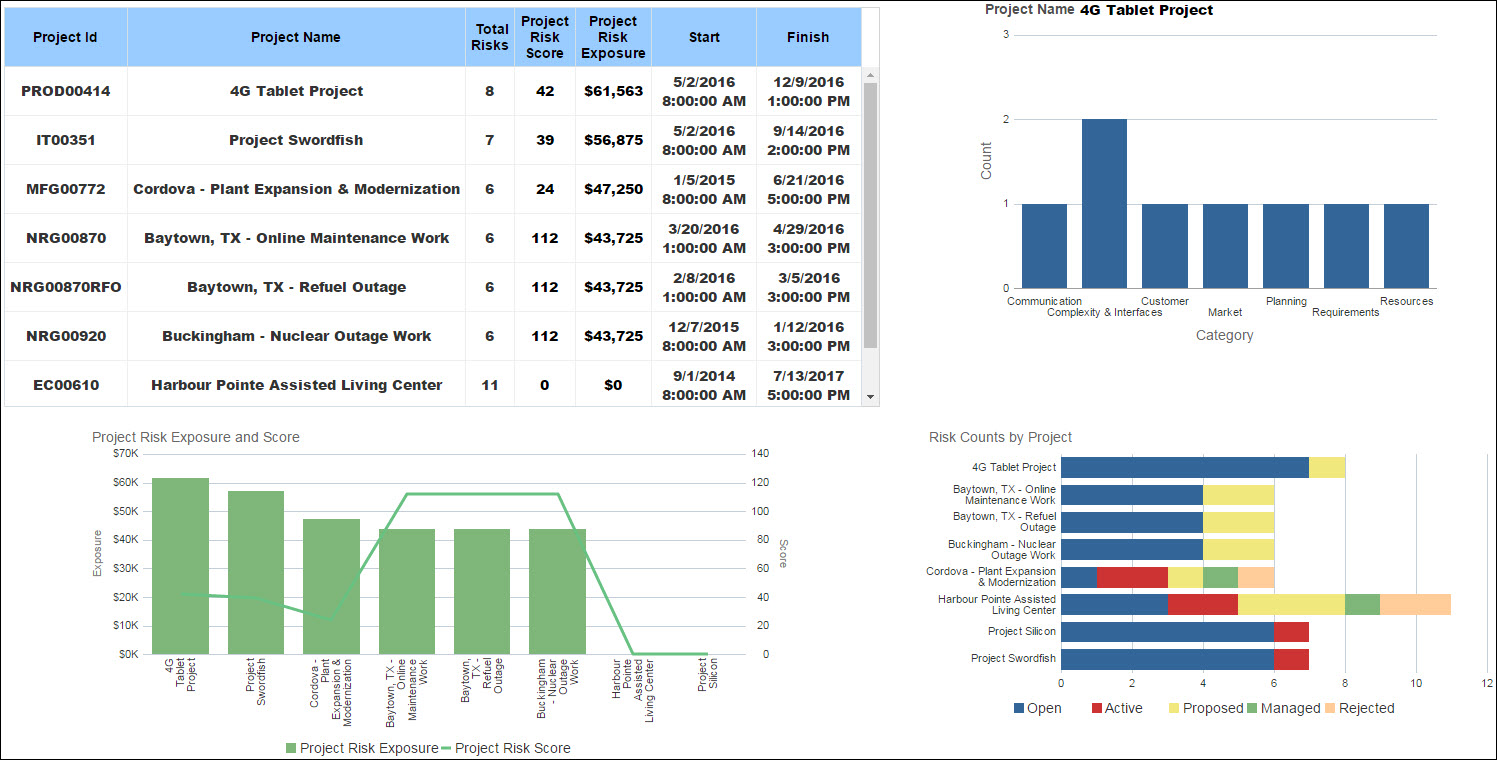
Task: Sort by the Project Risk Score header
Action: pyautogui.click(x=545, y=37)
